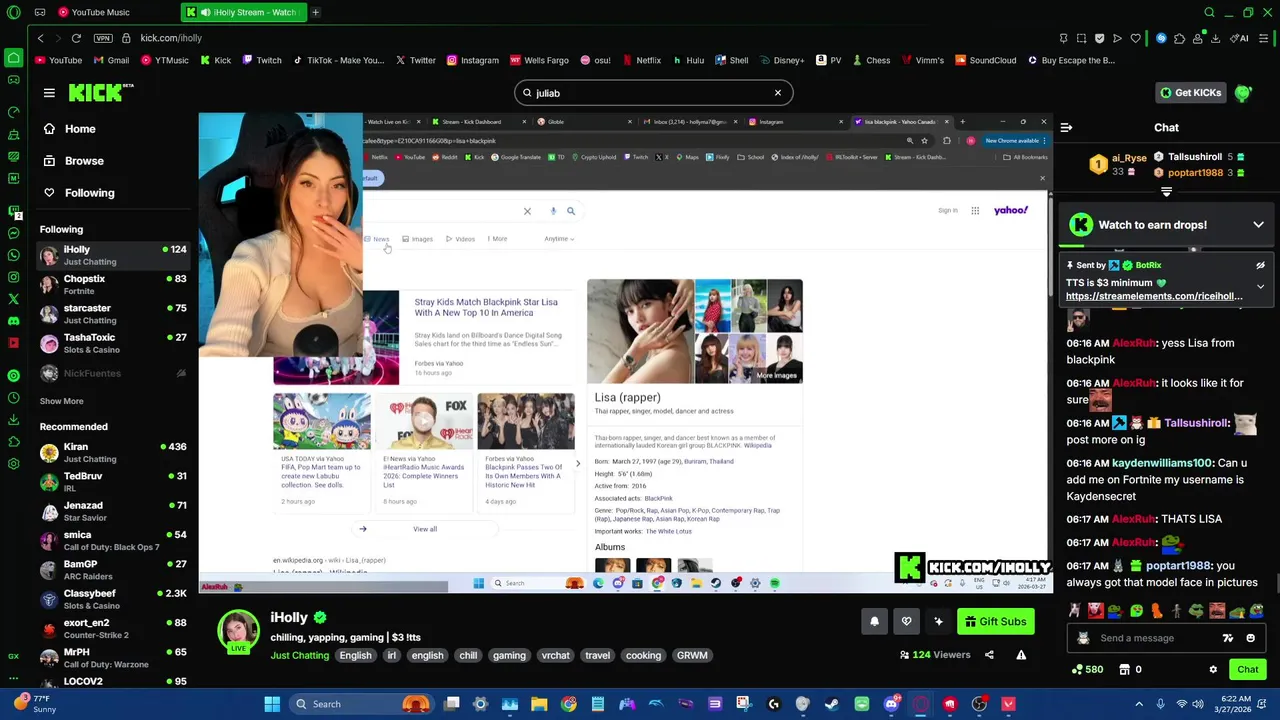Open the streamelements link in pinned message
Screen dimensions: 1280x720
1154,296
